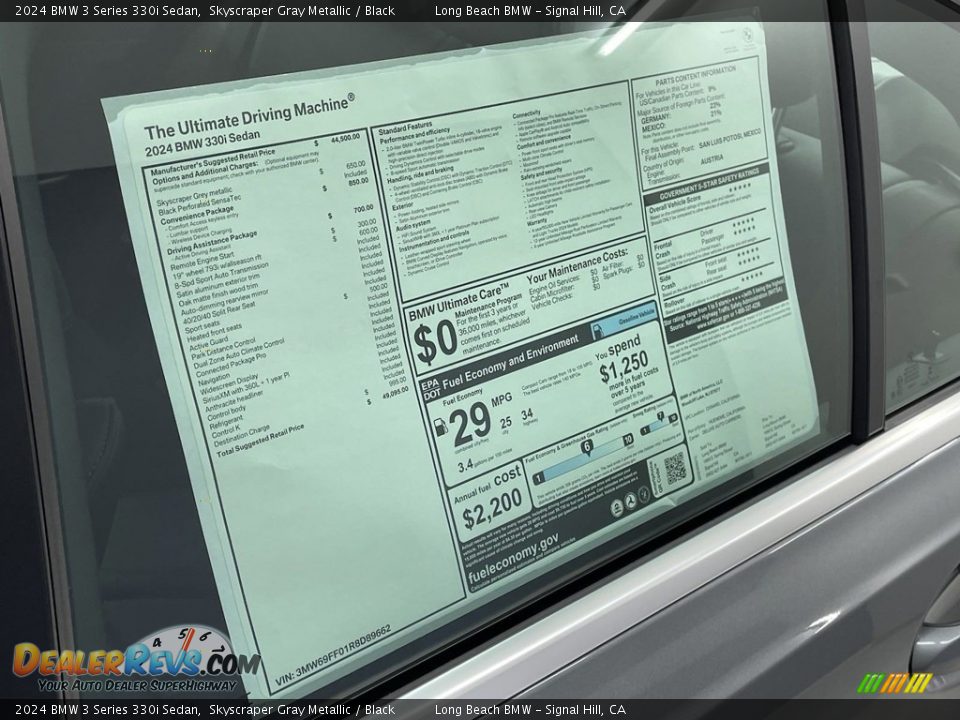Click 'Your Maintenance Costs:' heading
The image size is (960, 720).
pyautogui.click(x=576, y=266)
